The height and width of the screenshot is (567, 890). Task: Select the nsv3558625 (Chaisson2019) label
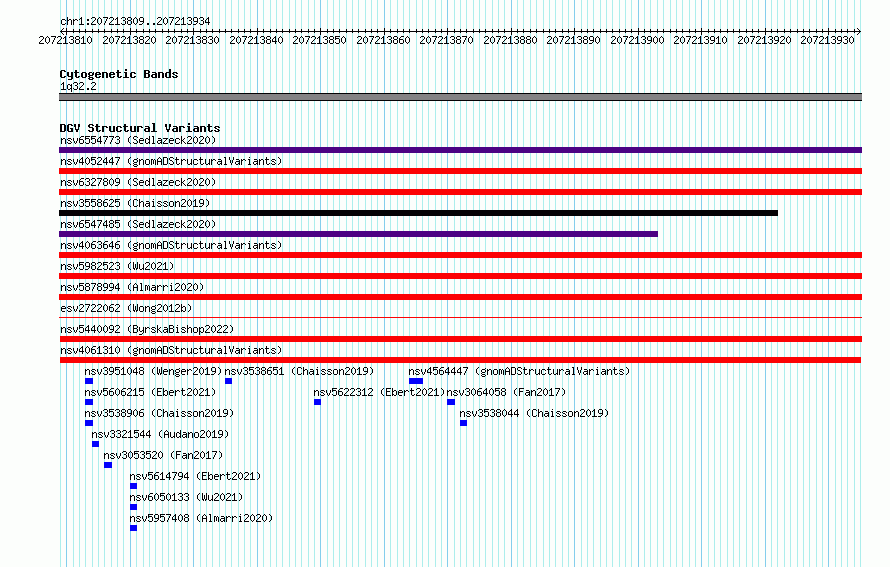coord(135,203)
